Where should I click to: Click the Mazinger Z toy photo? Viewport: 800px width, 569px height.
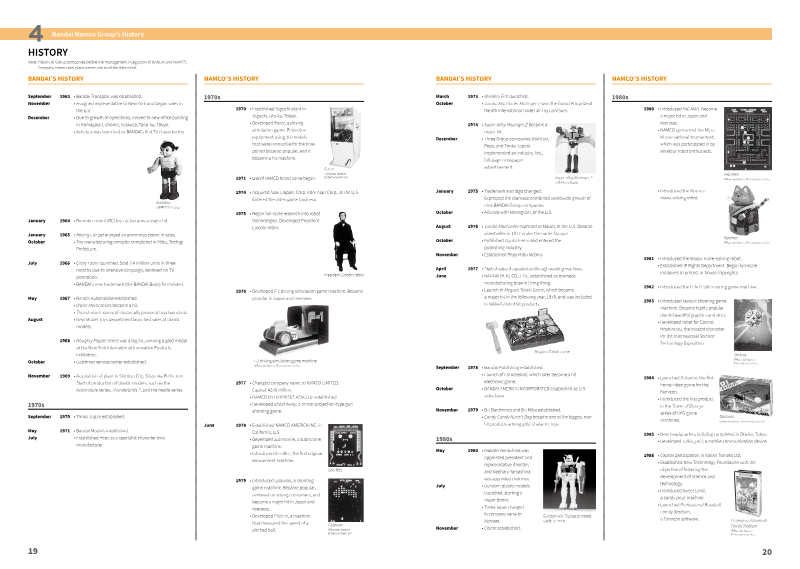(575, 148)
